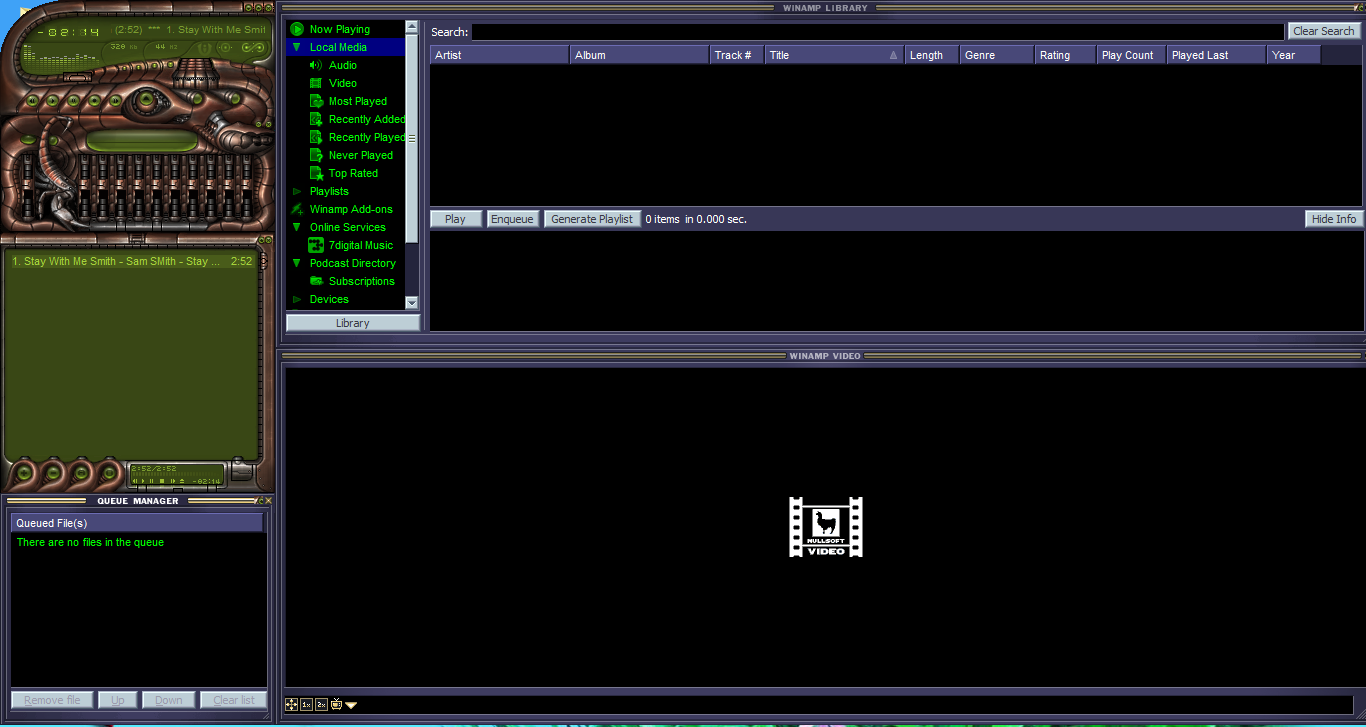
Task: Open Winamp Add-ons in library tree
Action: pyautogui.click(x=351, y=209)
